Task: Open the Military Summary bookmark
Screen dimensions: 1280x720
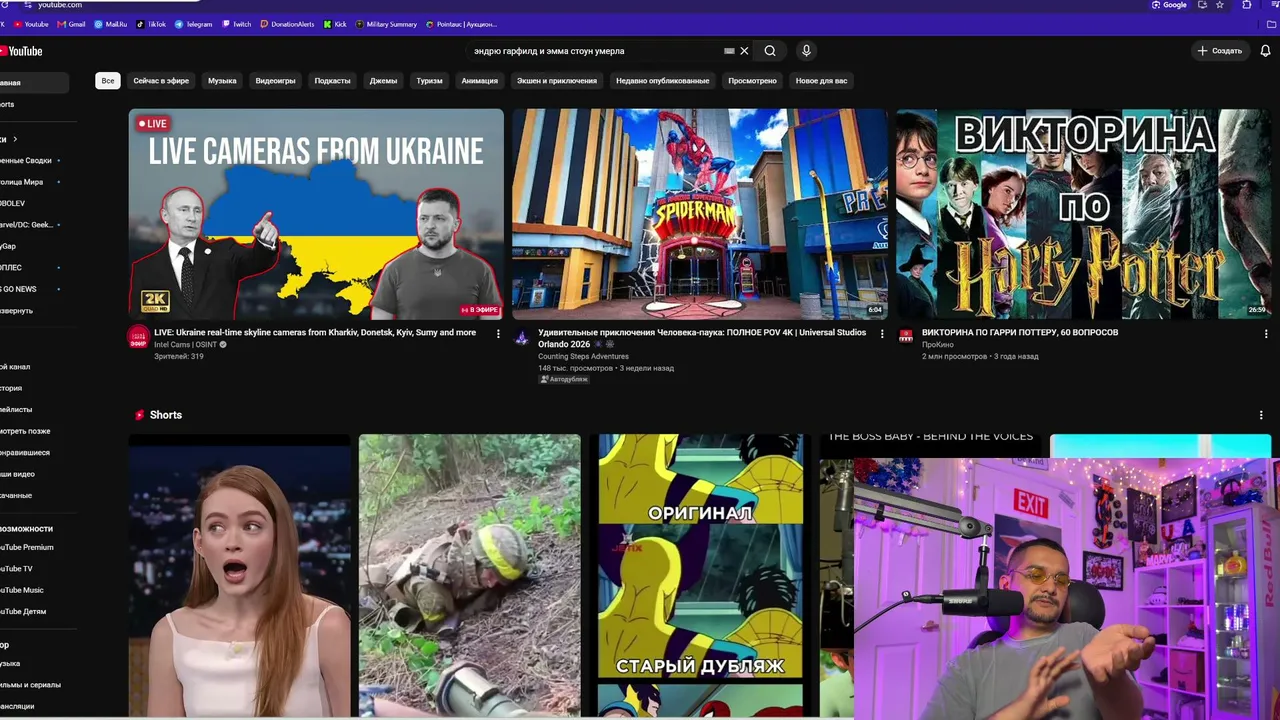Action: [386, 24]
